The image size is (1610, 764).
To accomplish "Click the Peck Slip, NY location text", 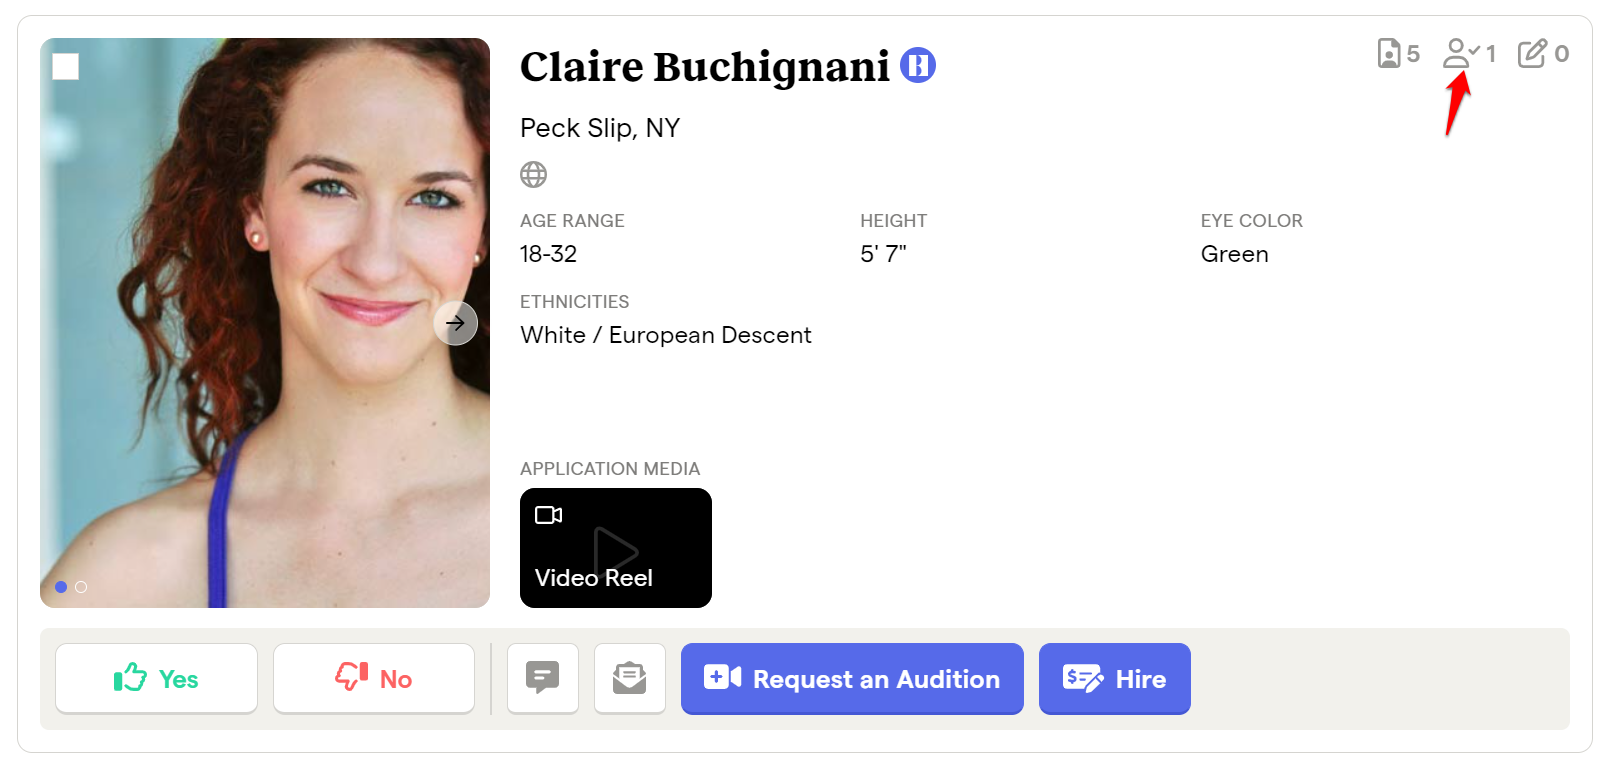I will (x=600, y=128).
